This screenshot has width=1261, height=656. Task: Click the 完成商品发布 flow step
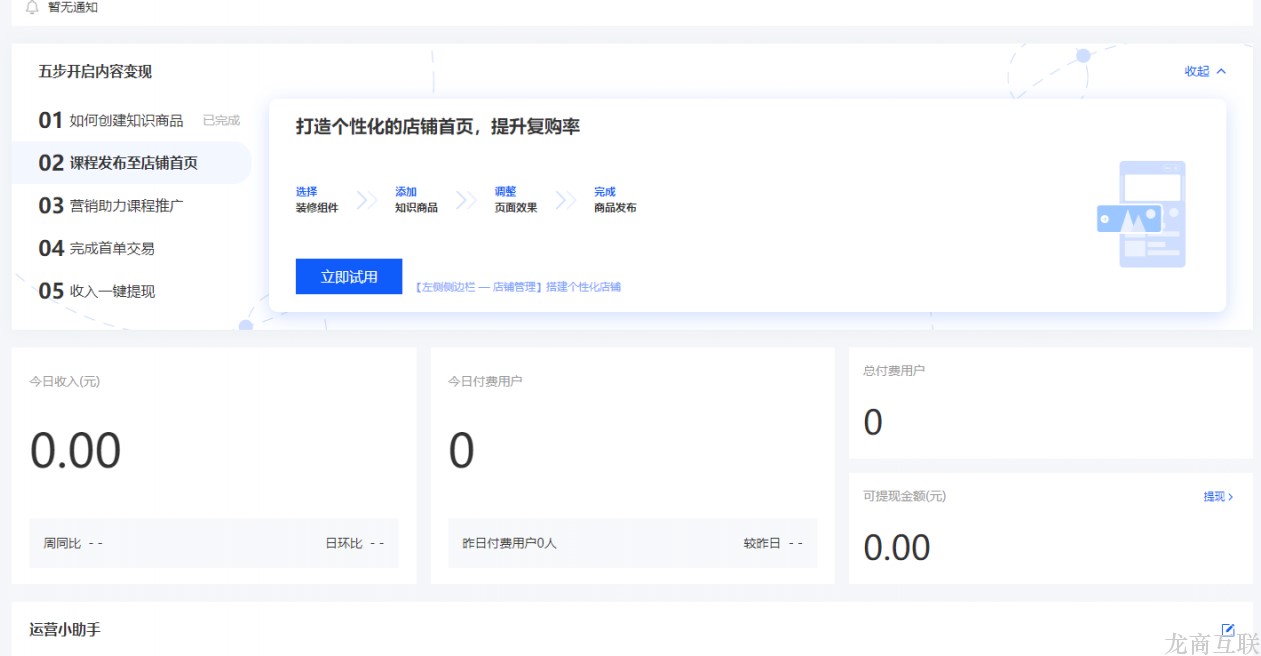tap(613, 197)
